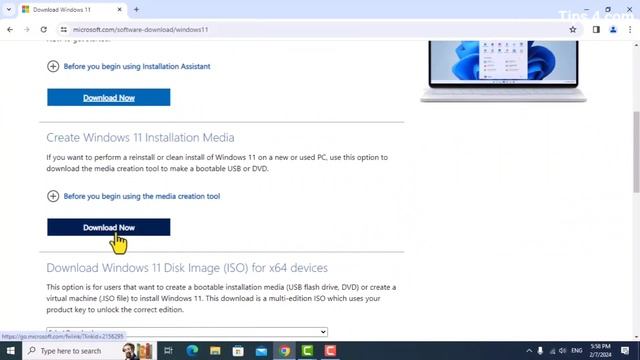Go back to the previous page
The image size is (640, 360).
pyautogui.click(x=10, y=29)
